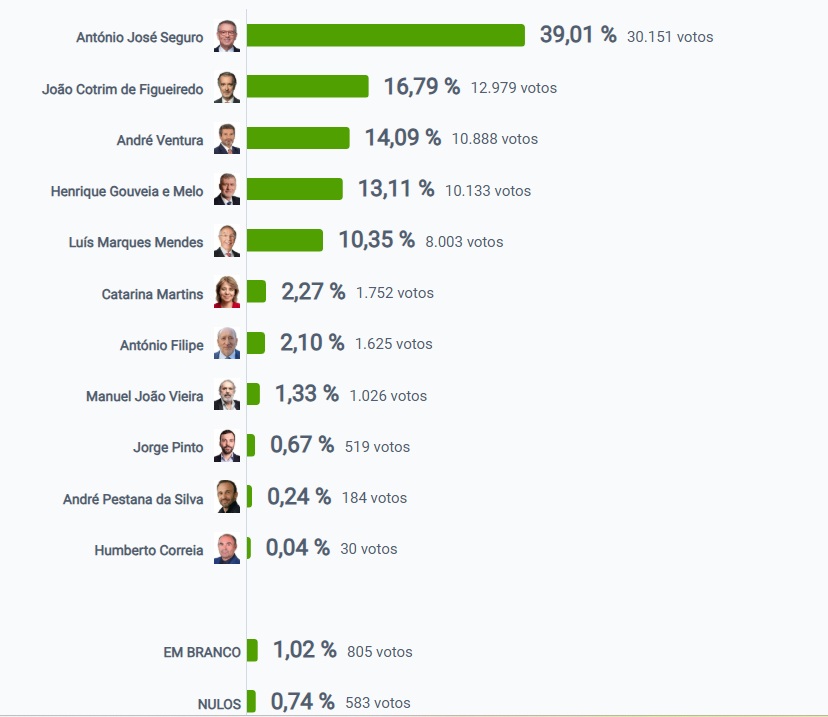Click António Filipe's candidate photo
The height and width of the screenshot is (717, 828).
227,344
